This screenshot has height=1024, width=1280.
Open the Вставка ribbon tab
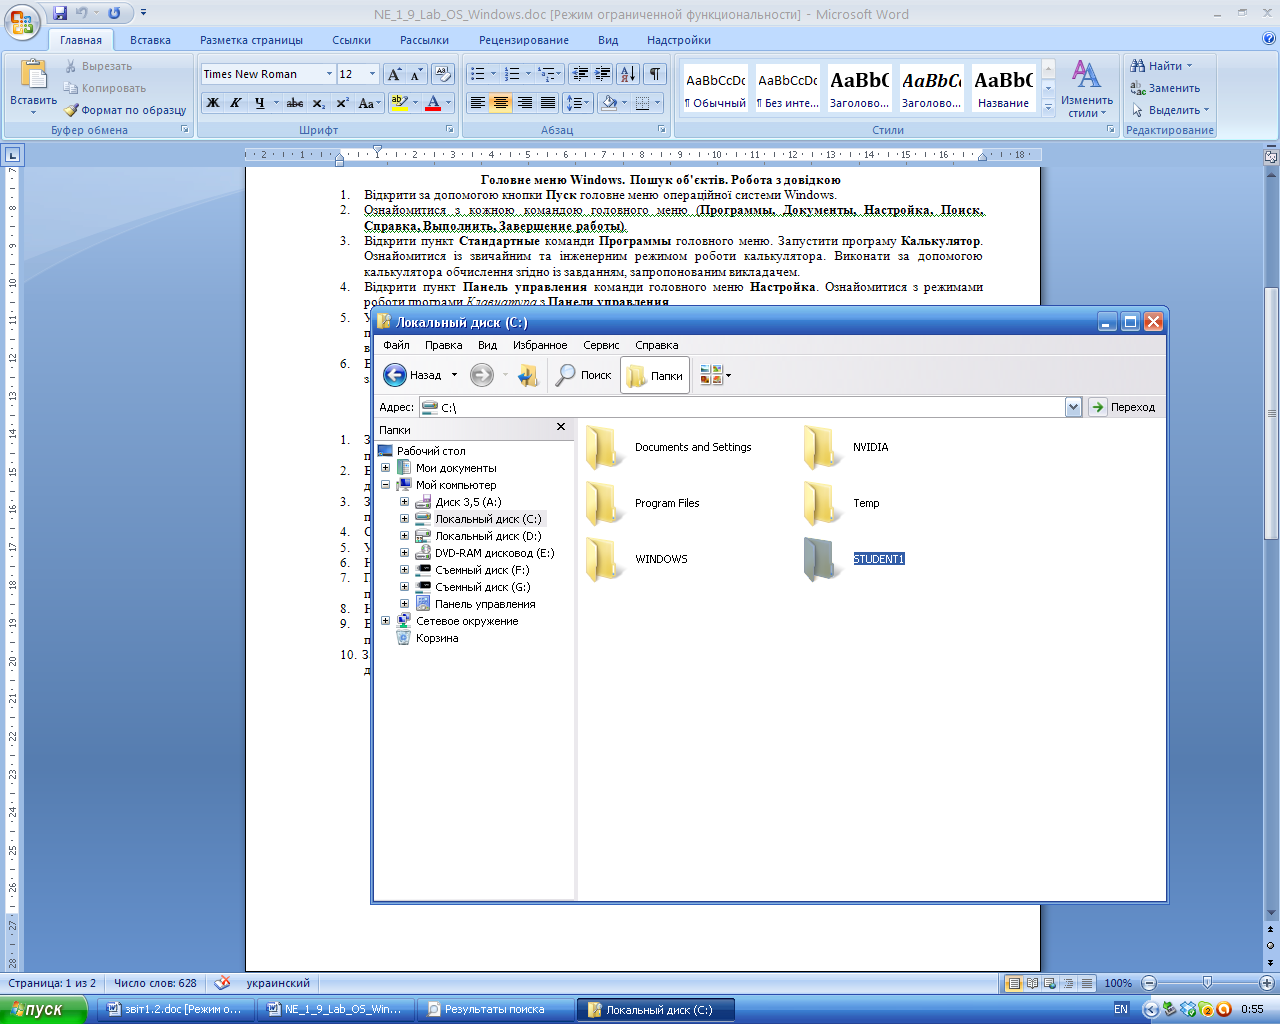point(150,40)
